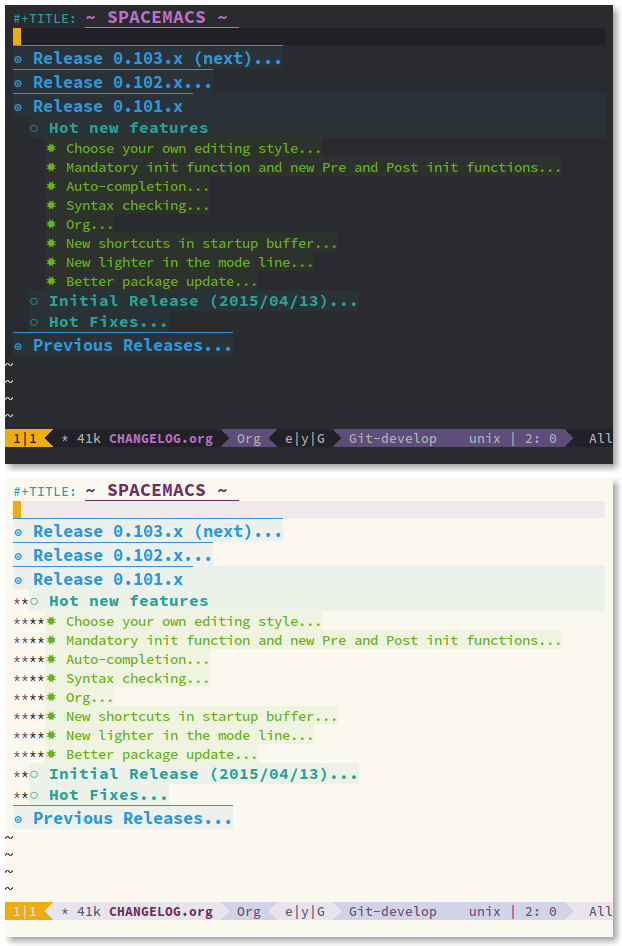Viewport: 622px width, 946px height.
Task: Click star bullet of dark New lighter in mode line
Action: [51, 262]
